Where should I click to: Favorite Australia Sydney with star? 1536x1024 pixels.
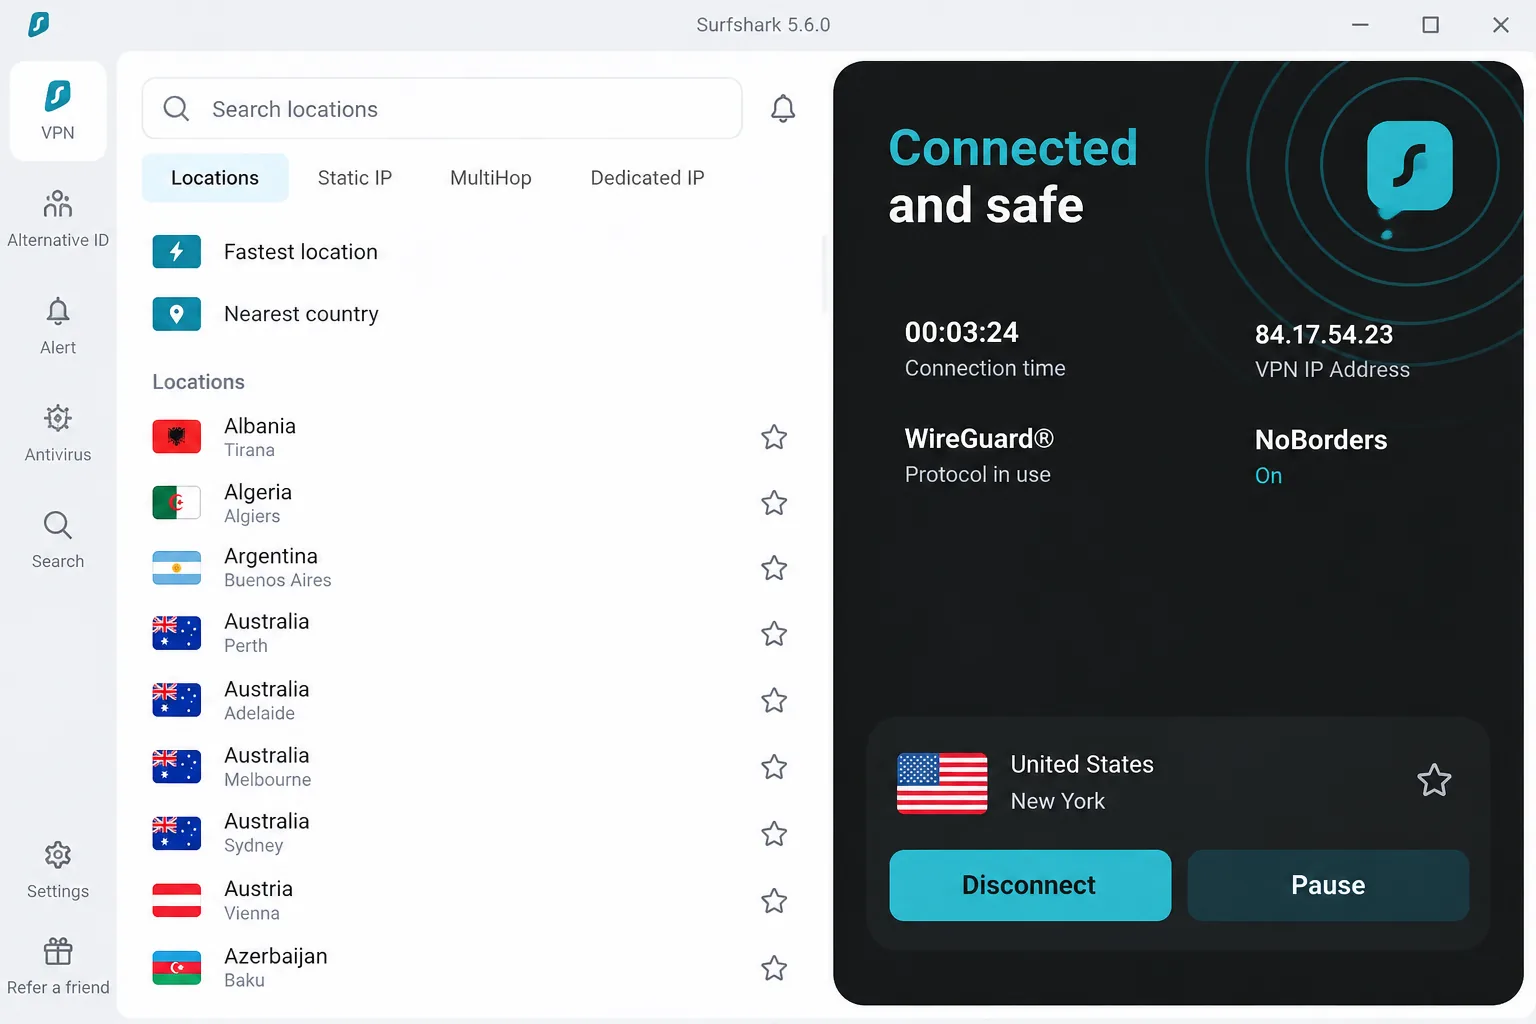tap(774, 834)
